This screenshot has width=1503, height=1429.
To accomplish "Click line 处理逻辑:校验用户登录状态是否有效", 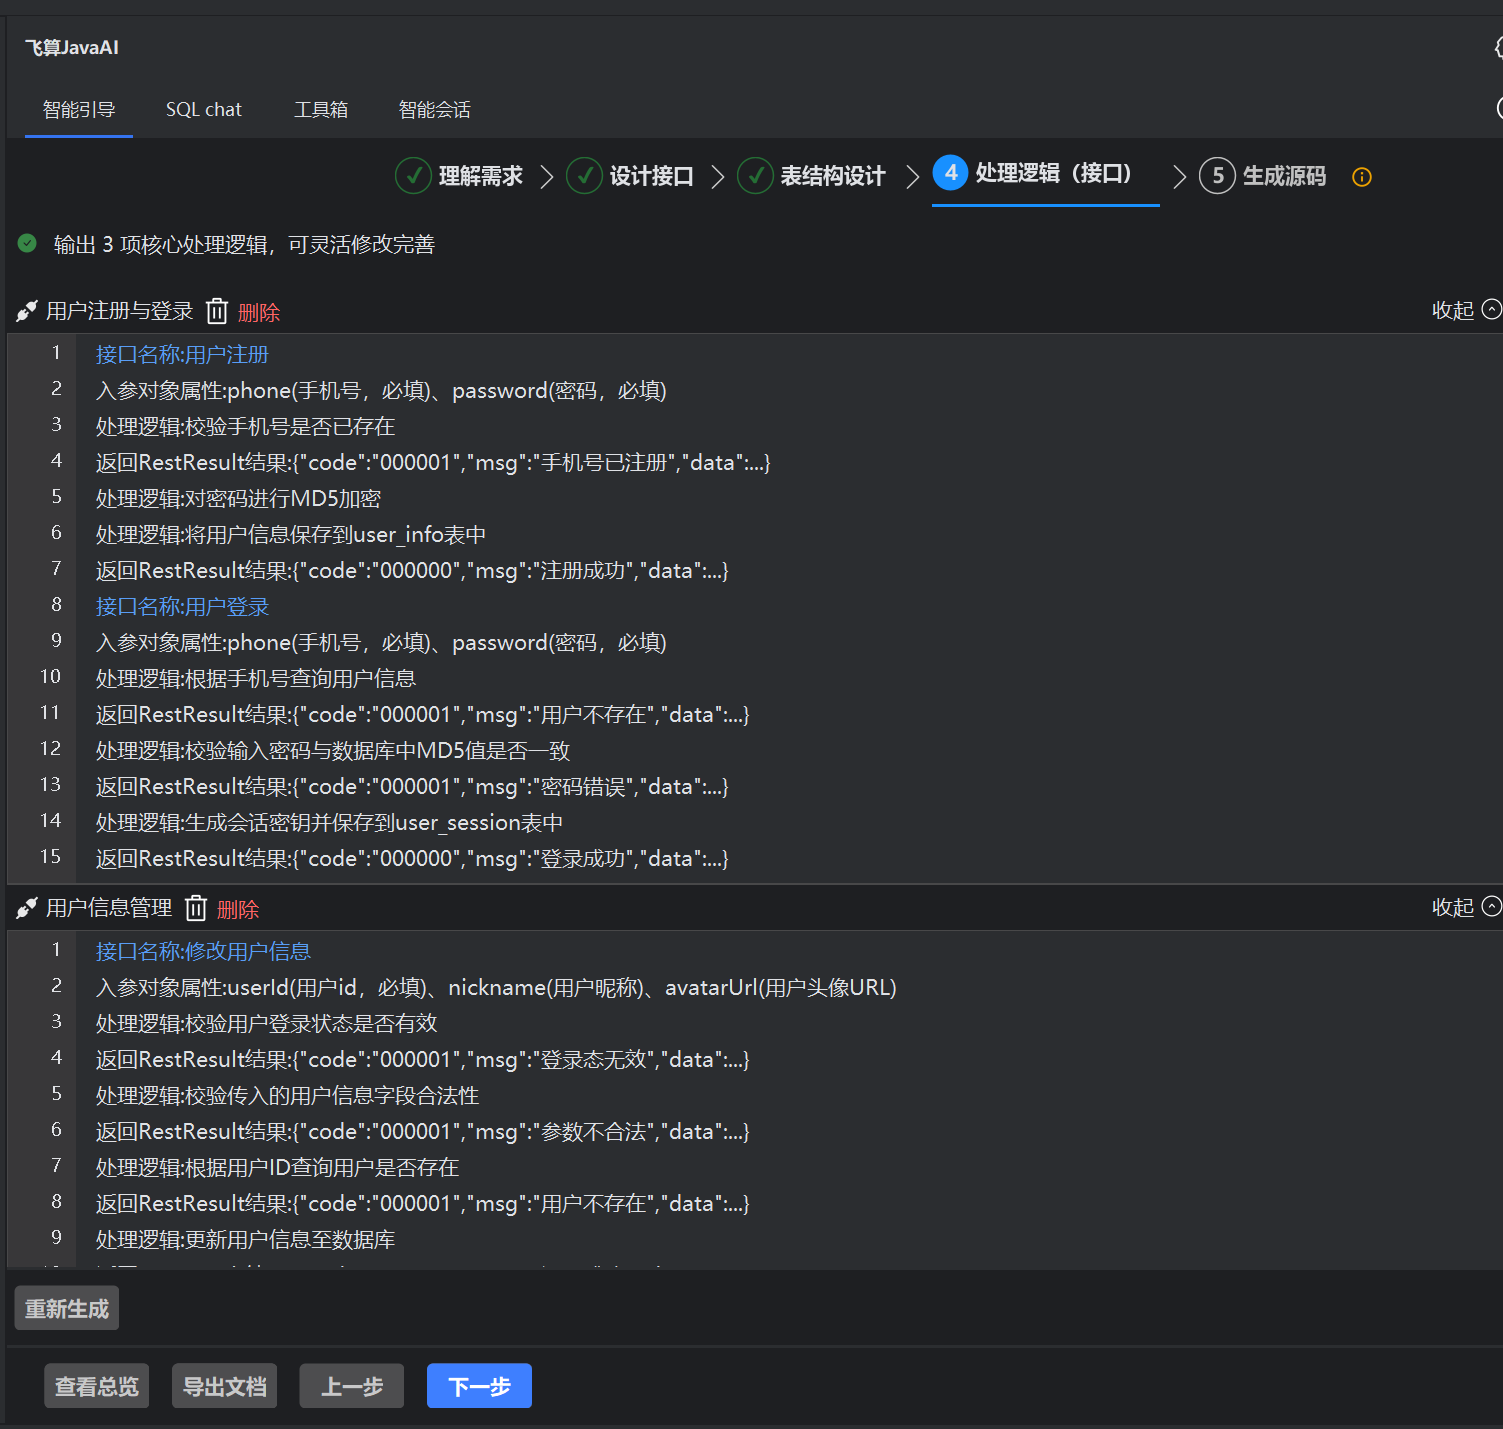I will point(266,1023).
